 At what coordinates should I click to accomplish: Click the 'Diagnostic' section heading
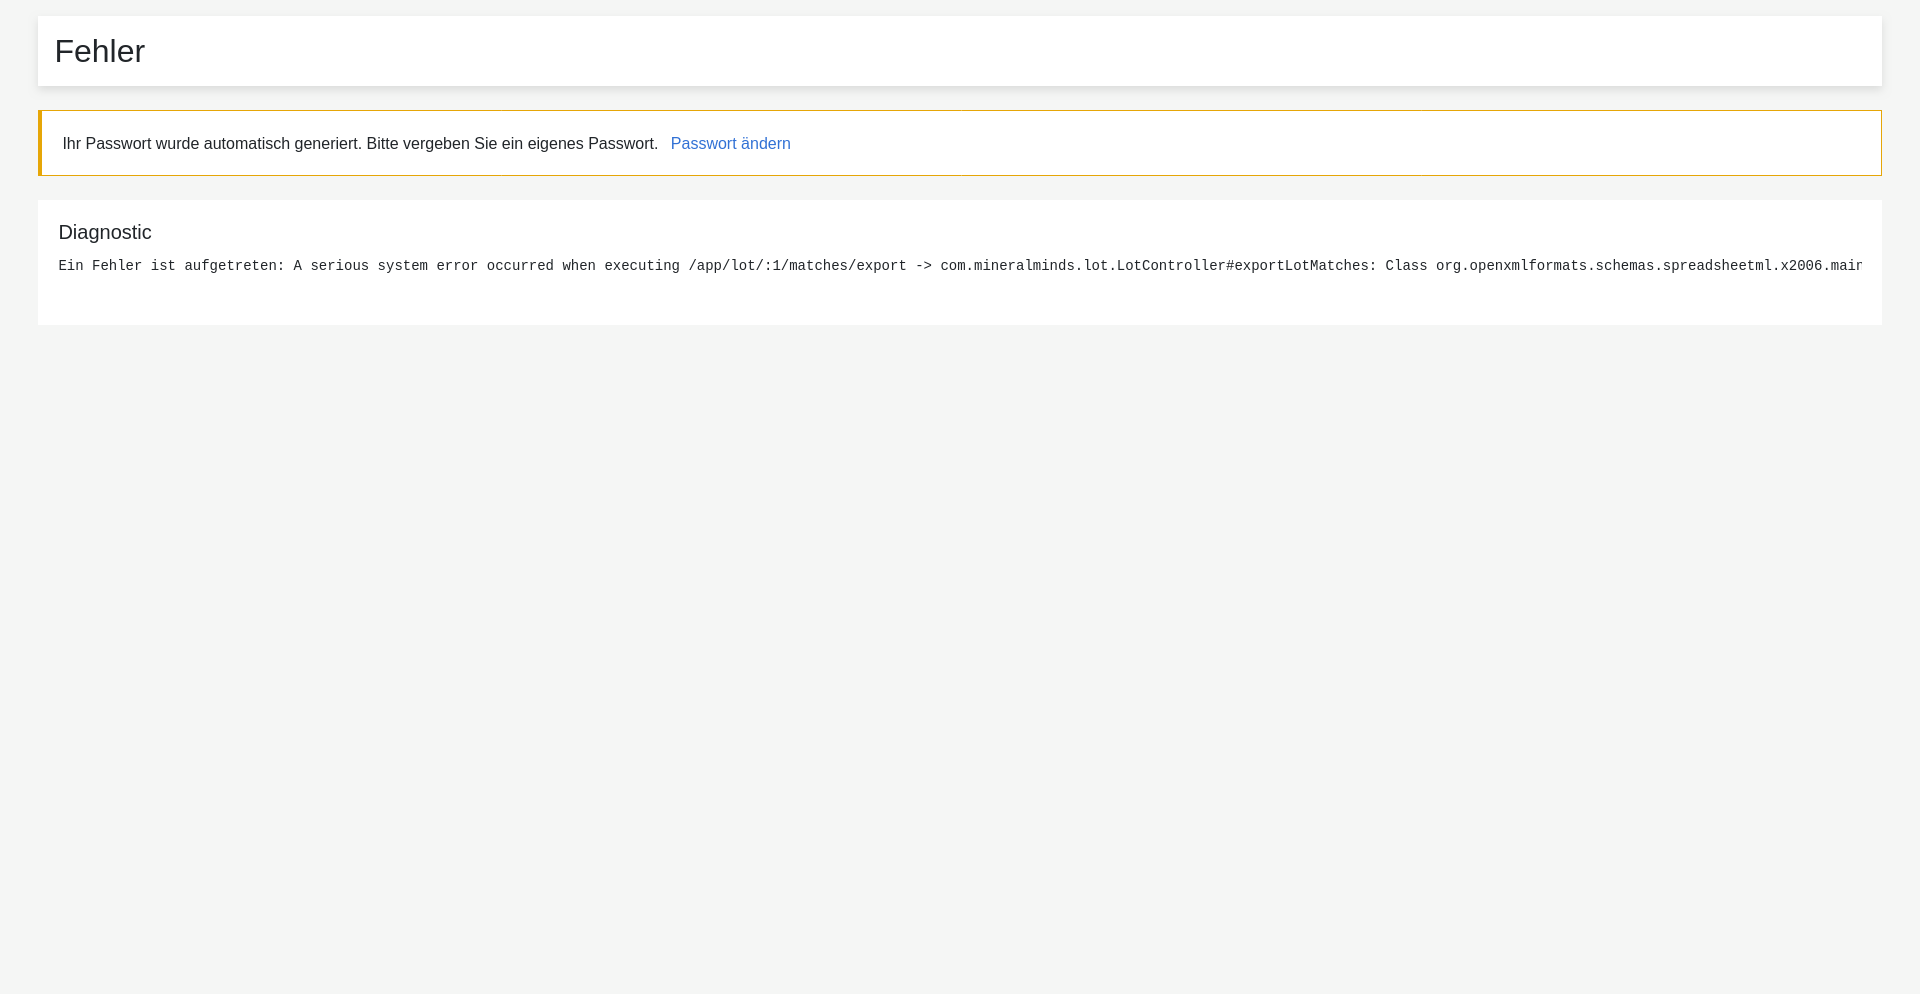coord(105,232)
